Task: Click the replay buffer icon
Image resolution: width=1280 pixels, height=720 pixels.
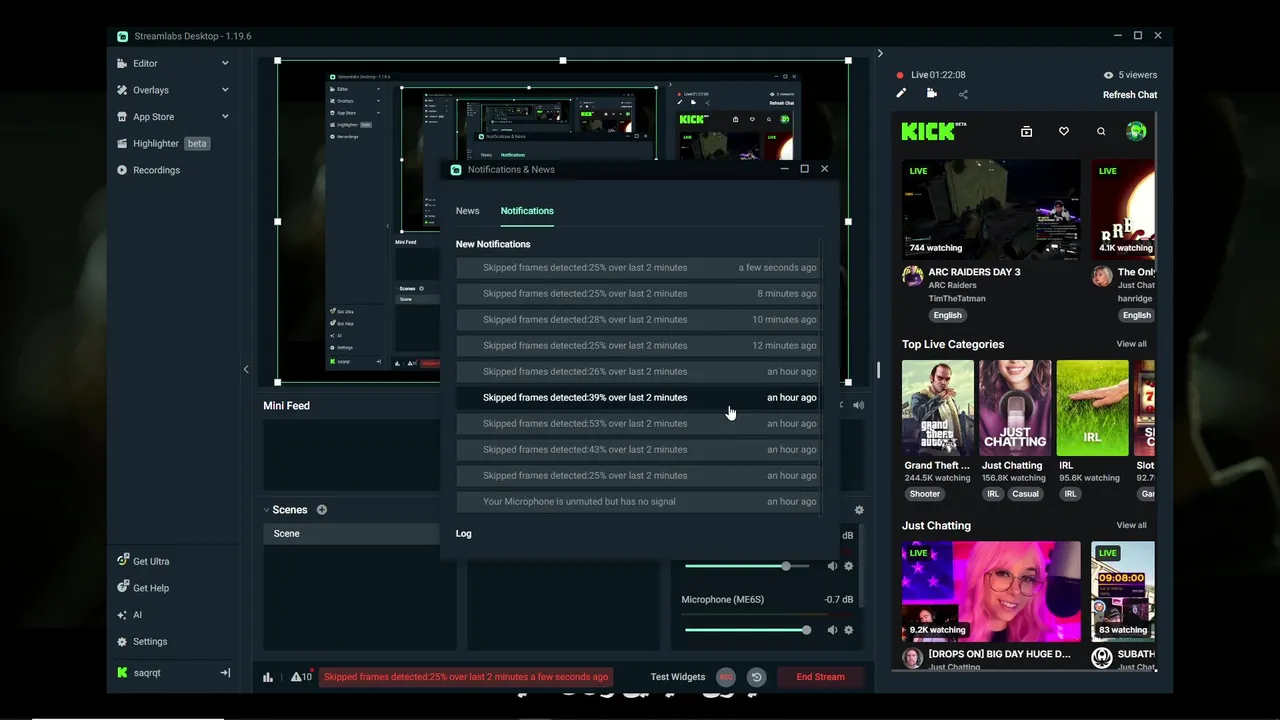Action: click(756, 677)
